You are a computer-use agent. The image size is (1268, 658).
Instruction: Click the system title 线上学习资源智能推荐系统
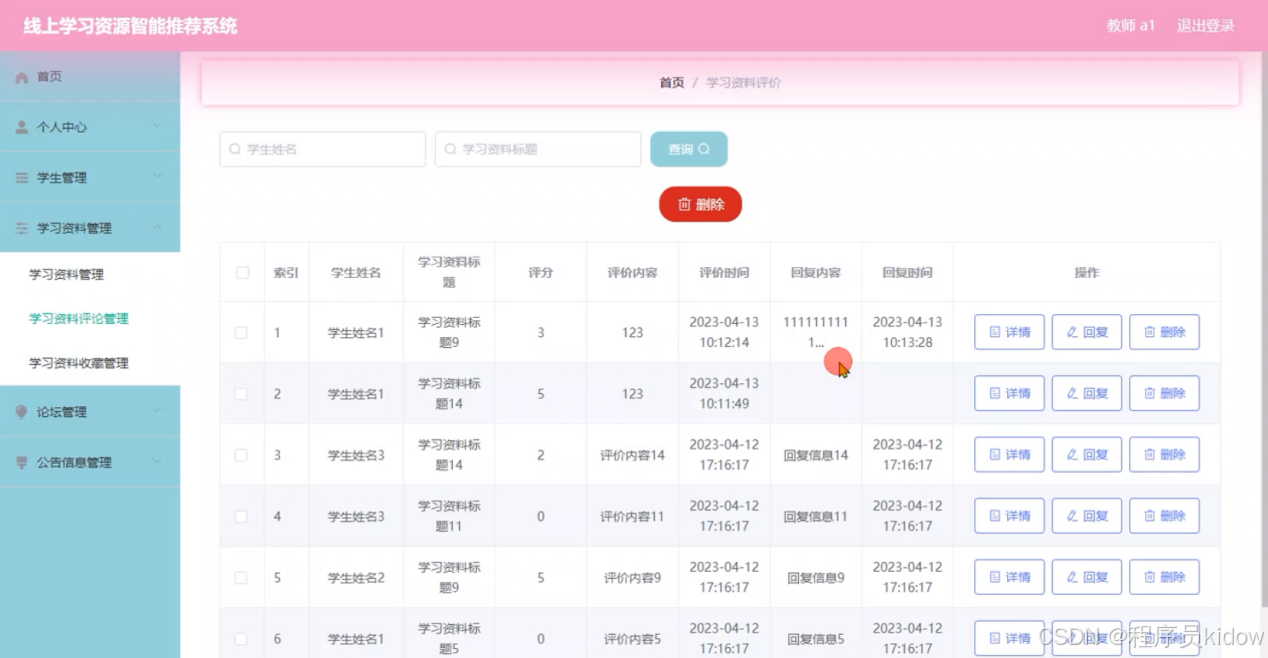pos(131,26)
